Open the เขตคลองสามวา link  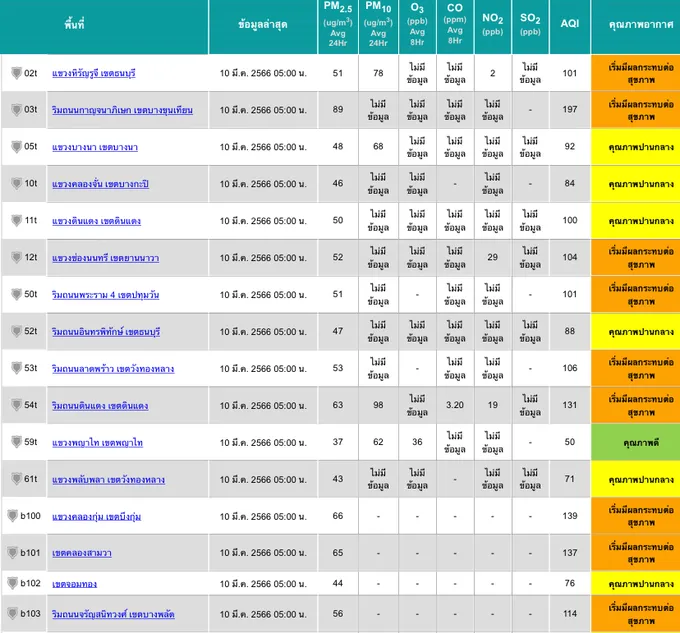click(82, 553)
